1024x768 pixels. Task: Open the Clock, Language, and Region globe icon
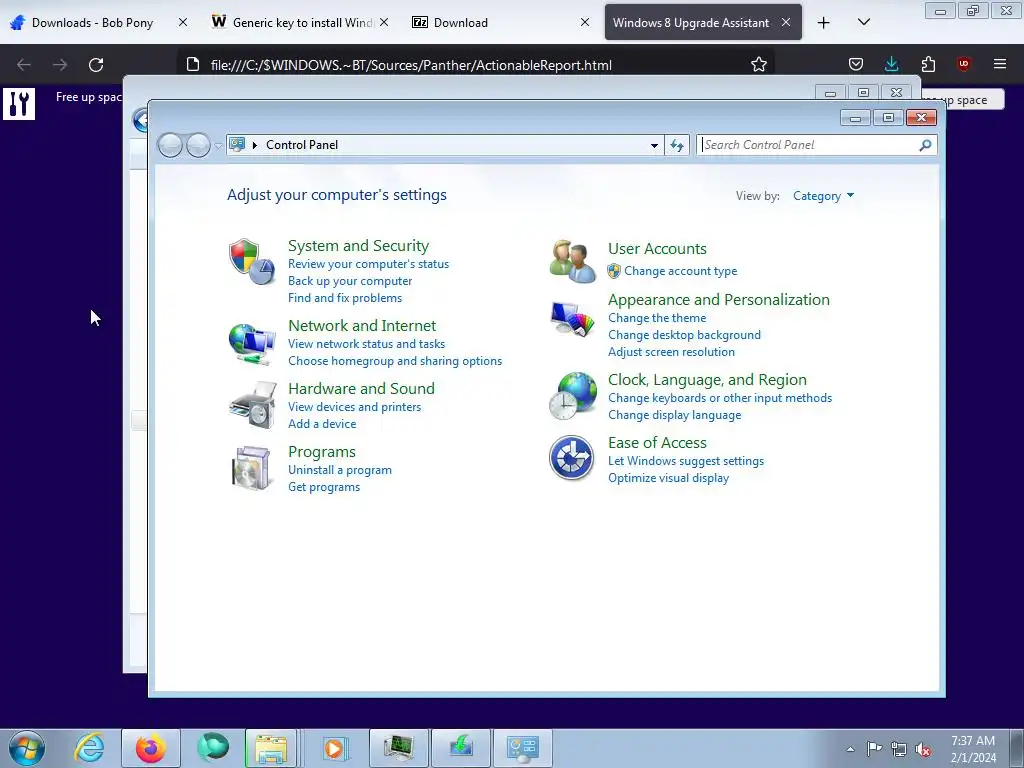tap(573, 396)
